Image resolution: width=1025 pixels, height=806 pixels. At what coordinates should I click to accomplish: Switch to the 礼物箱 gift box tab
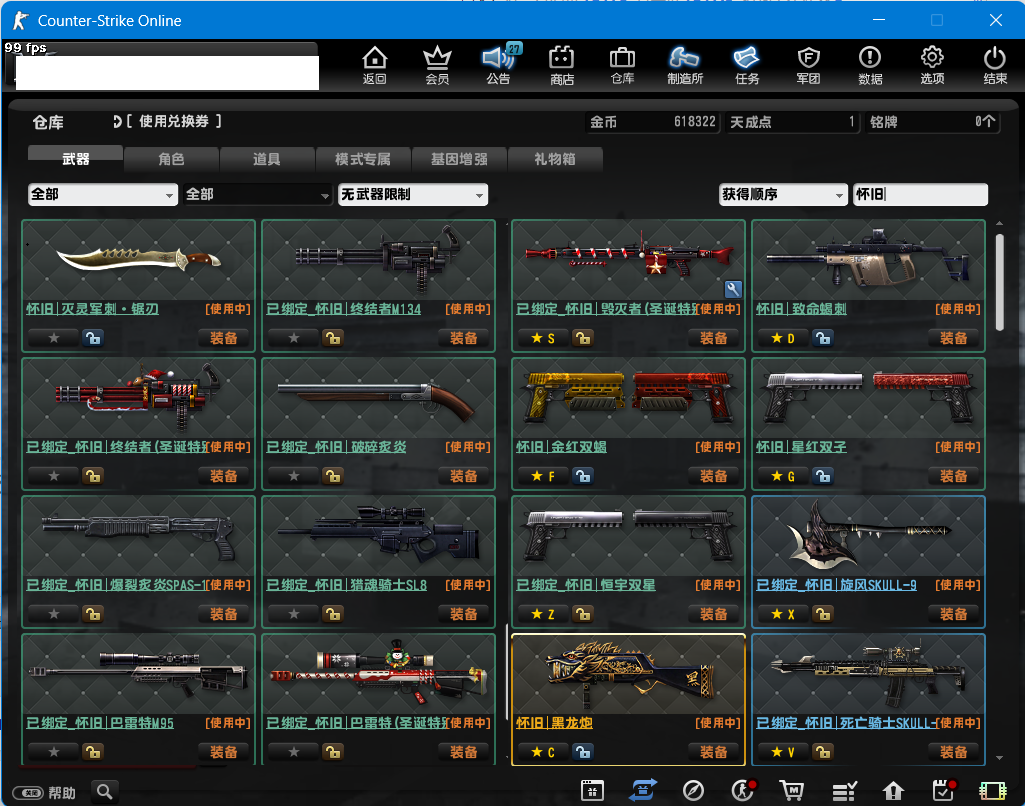click(x=554, y=159)
